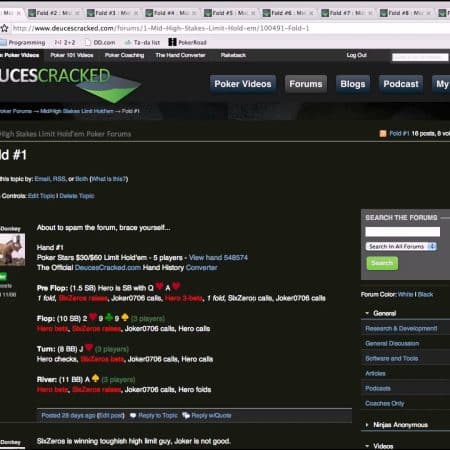Image resolution: width=450 pixels, height=450 pixels.
Task: Open the Research & Development forum
Action: [x=401, y=329]
